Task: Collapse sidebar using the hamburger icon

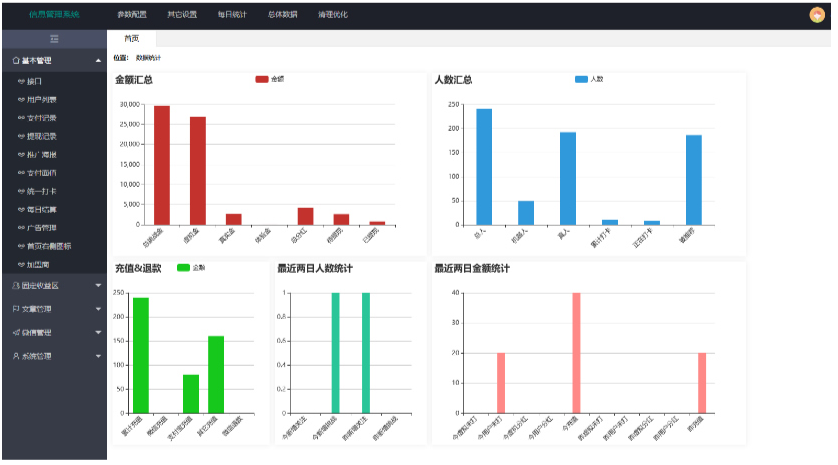Action: (x=53, y=38)
